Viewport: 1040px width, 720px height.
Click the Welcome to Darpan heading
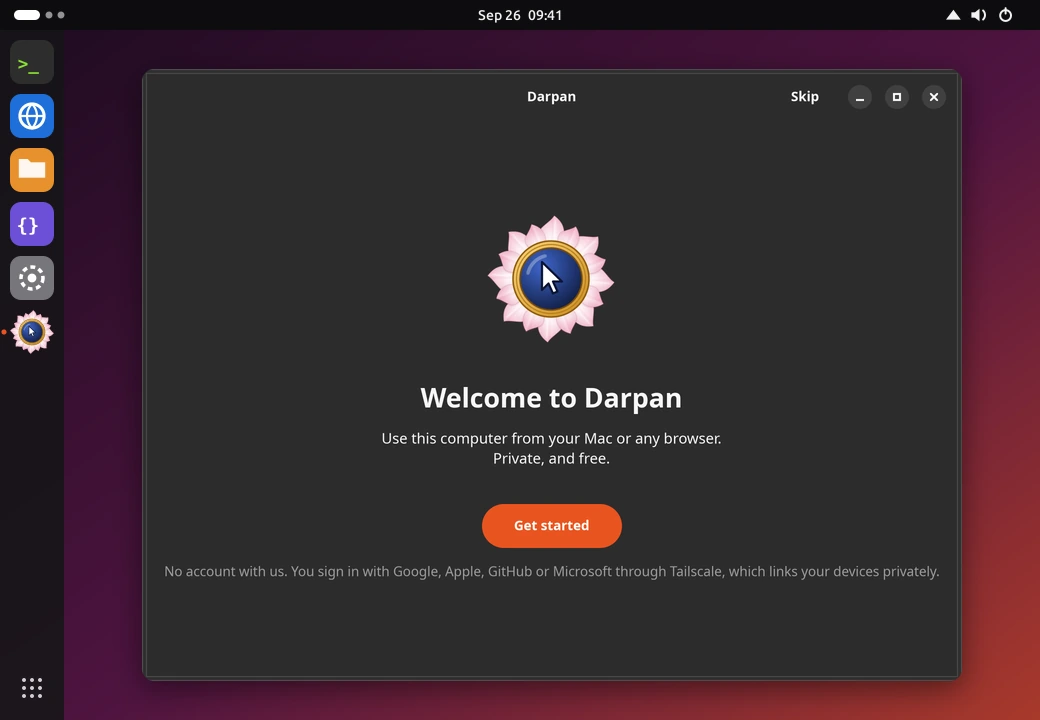click(551, 398)
